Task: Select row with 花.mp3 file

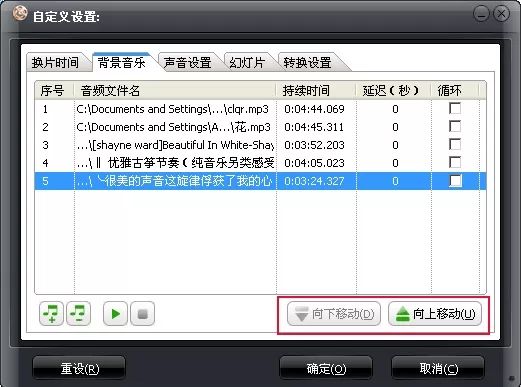Action: (260, 127)
